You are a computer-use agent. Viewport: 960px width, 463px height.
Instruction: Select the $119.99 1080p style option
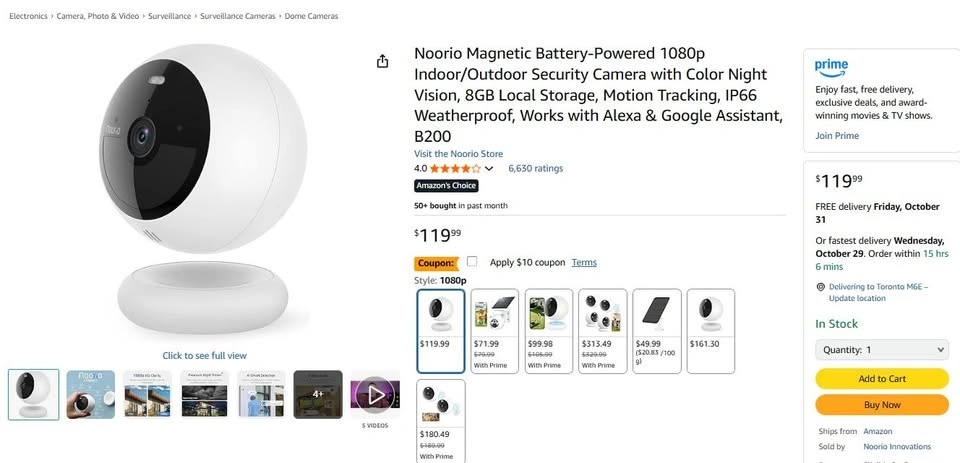440,331
